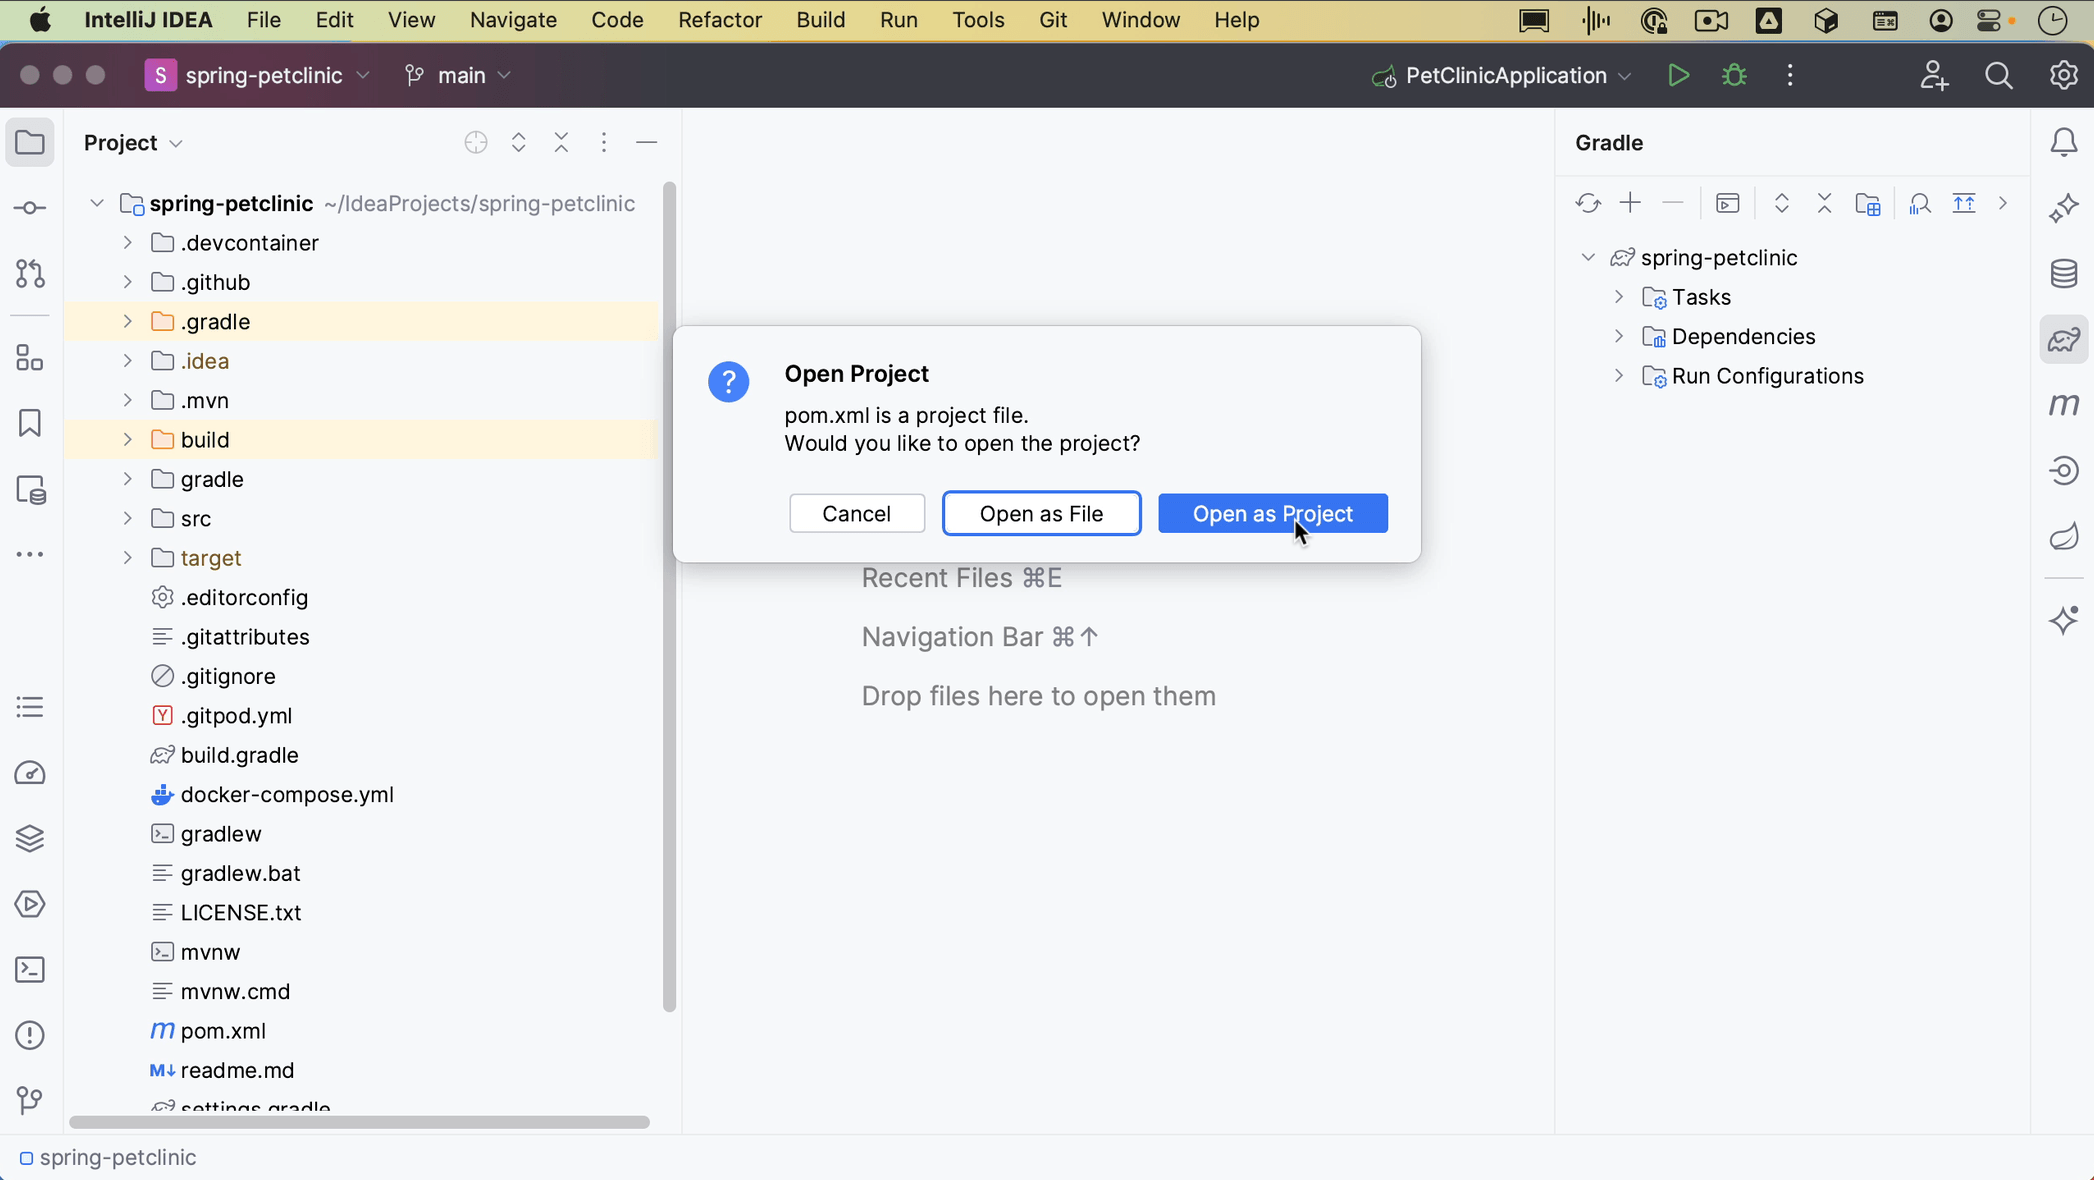Click Open as Project button
The image size is (2094, 1180).
(x=1272, y=513)
